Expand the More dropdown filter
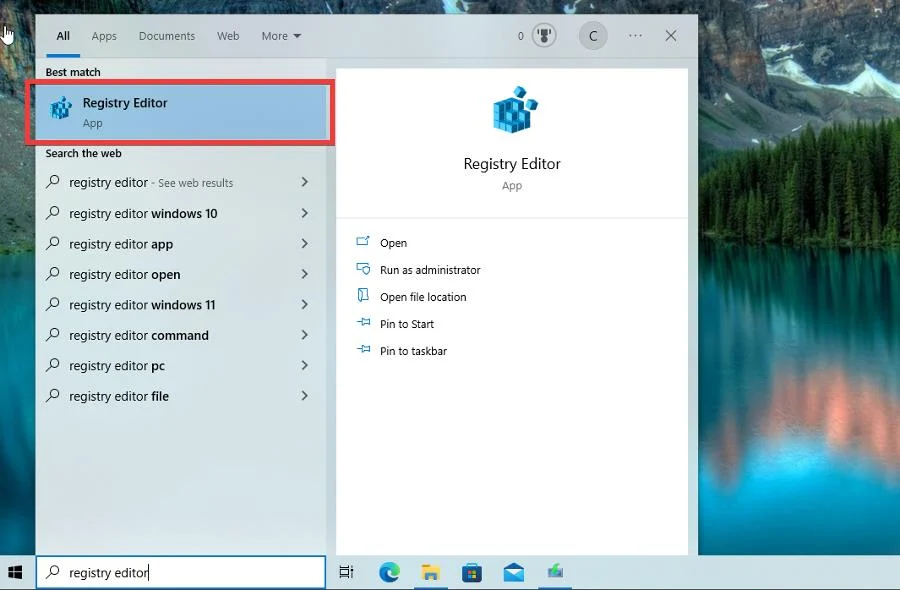This screenshot has width=900, height=590. coord(281,36)
